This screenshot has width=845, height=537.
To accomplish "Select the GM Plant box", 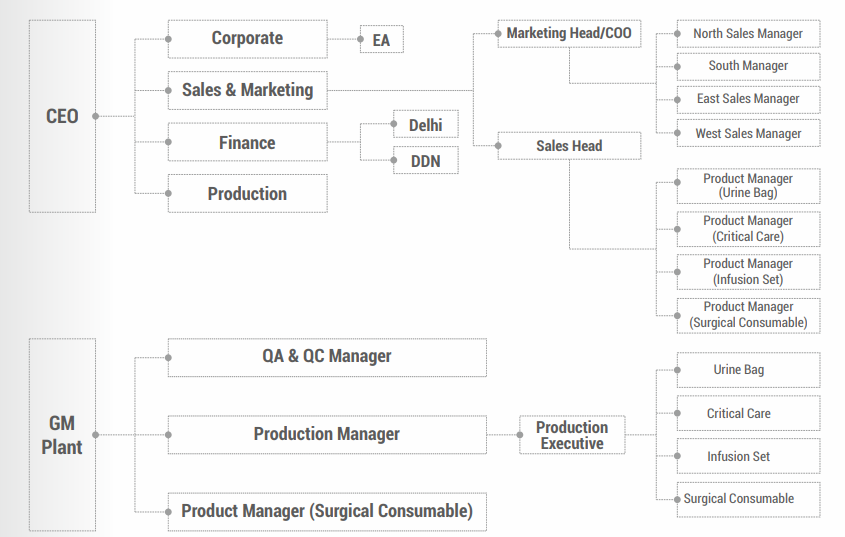I will pos(62,435).
